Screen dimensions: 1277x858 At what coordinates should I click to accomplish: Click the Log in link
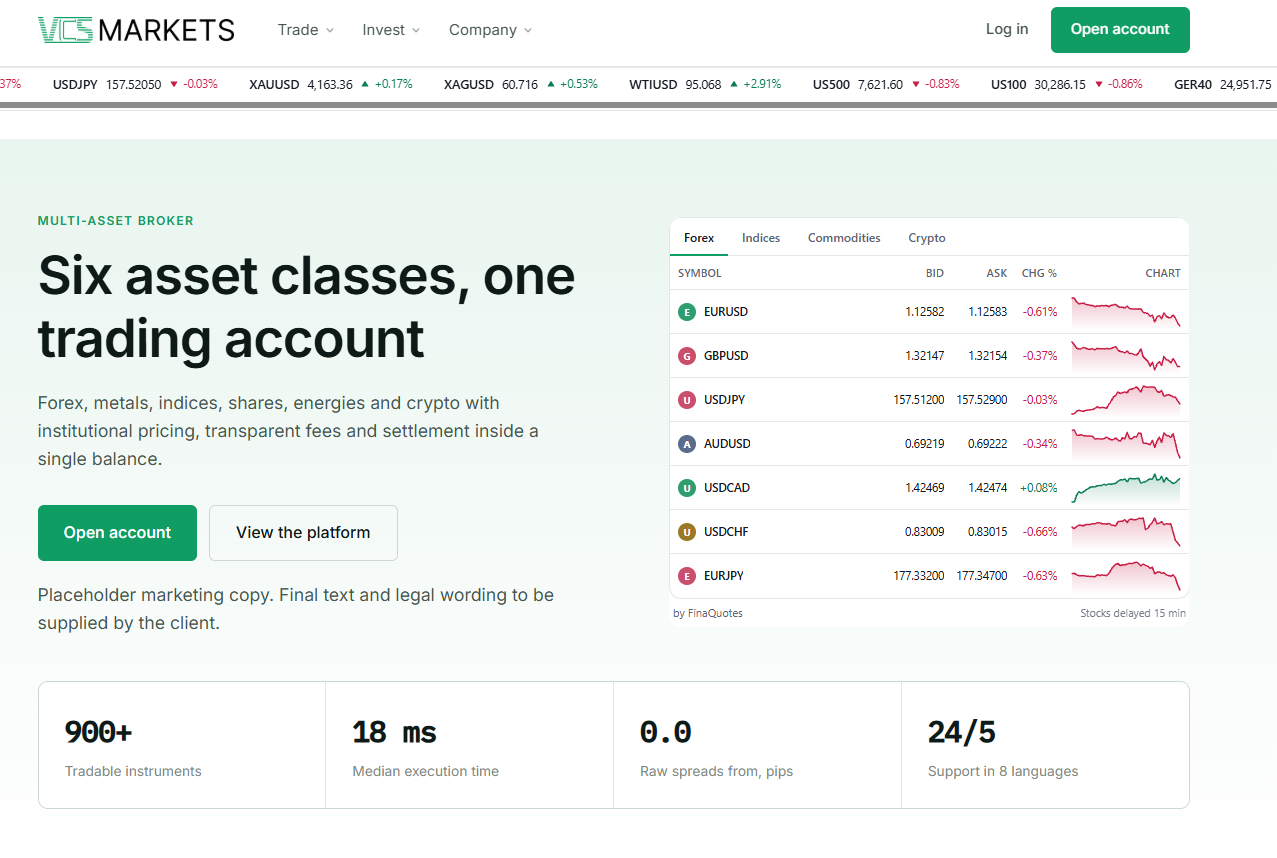pos(1007,29)
